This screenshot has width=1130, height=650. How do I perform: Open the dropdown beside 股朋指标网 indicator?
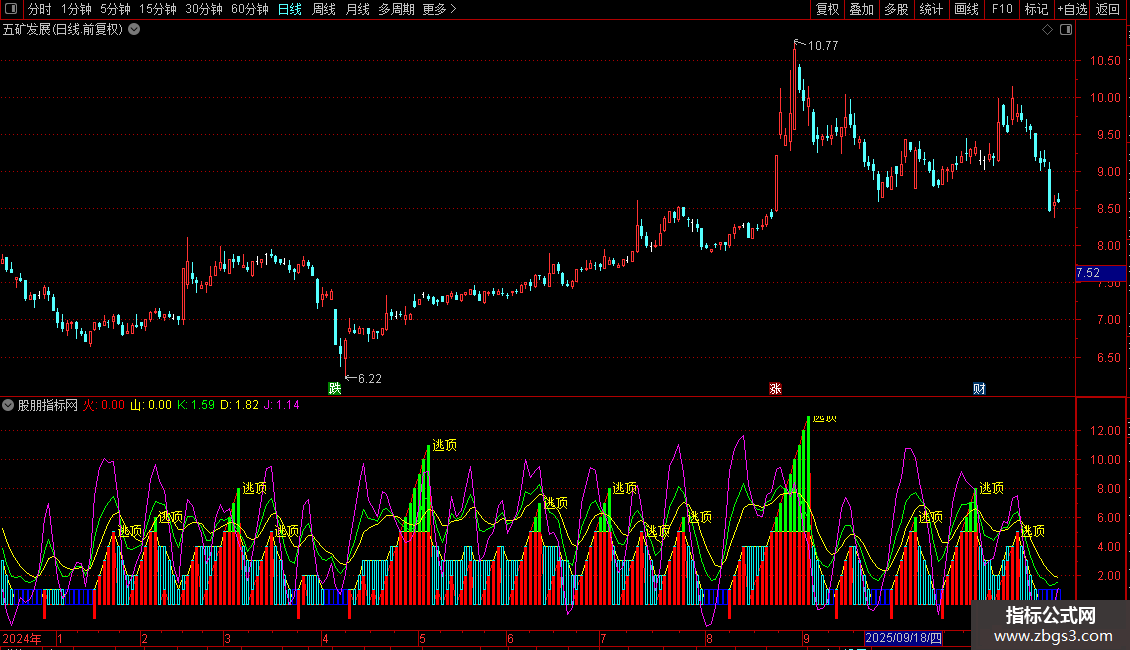[x=8, y=405]
